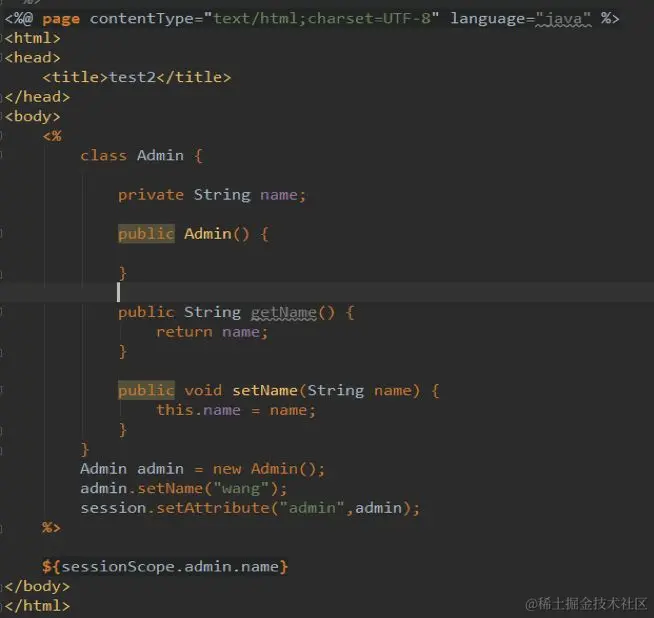Click highlighted 'public' before void setName
This screenshot has height=618, width=654.
(x=146, y=390)
